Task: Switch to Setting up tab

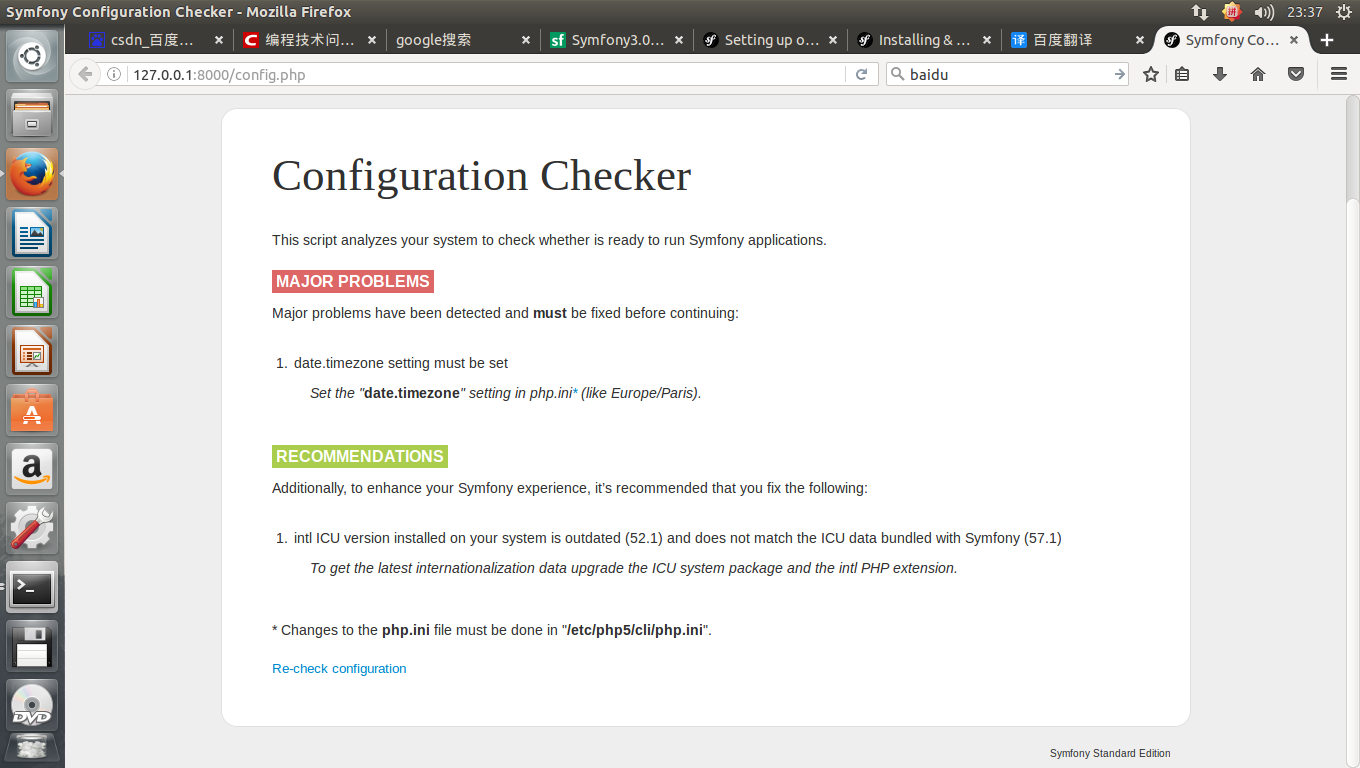Action: coord(770,40)
